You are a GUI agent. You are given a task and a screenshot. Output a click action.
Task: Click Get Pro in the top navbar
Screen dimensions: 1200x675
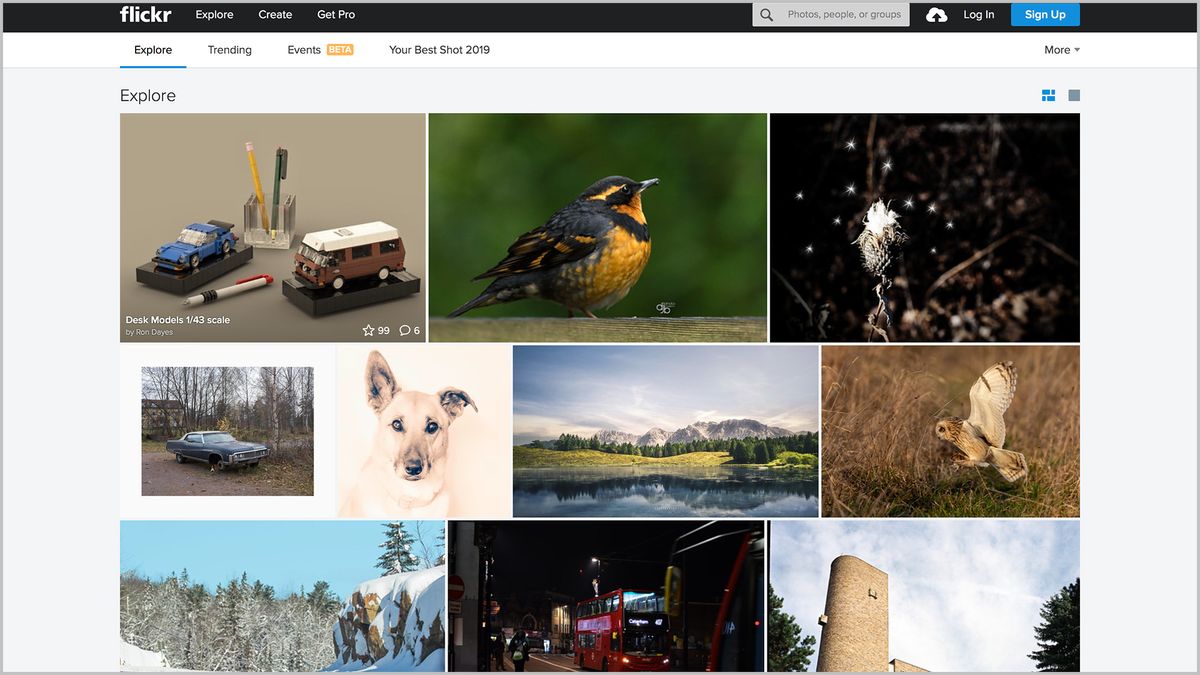(x=336, y=14)
